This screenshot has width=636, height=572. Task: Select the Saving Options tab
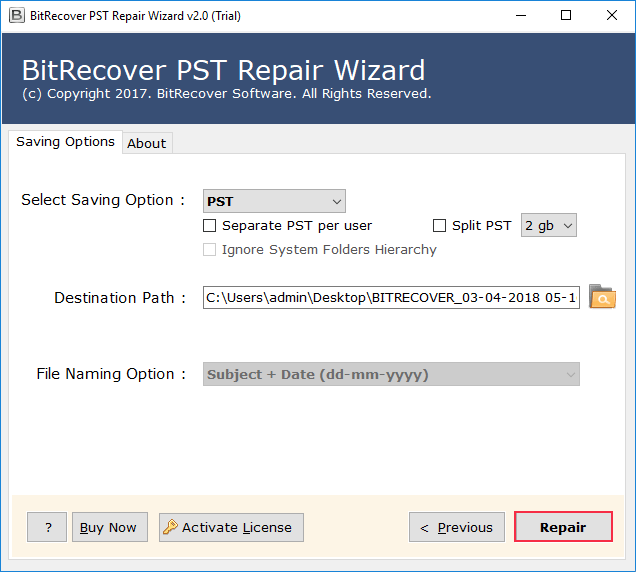[x=65, y=142]
